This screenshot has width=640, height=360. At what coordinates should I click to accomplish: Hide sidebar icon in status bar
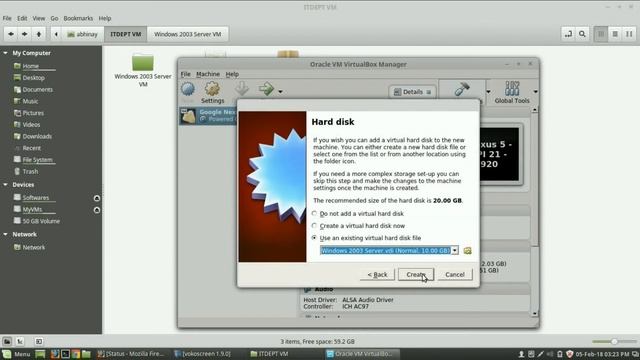(x=39, y=341)
